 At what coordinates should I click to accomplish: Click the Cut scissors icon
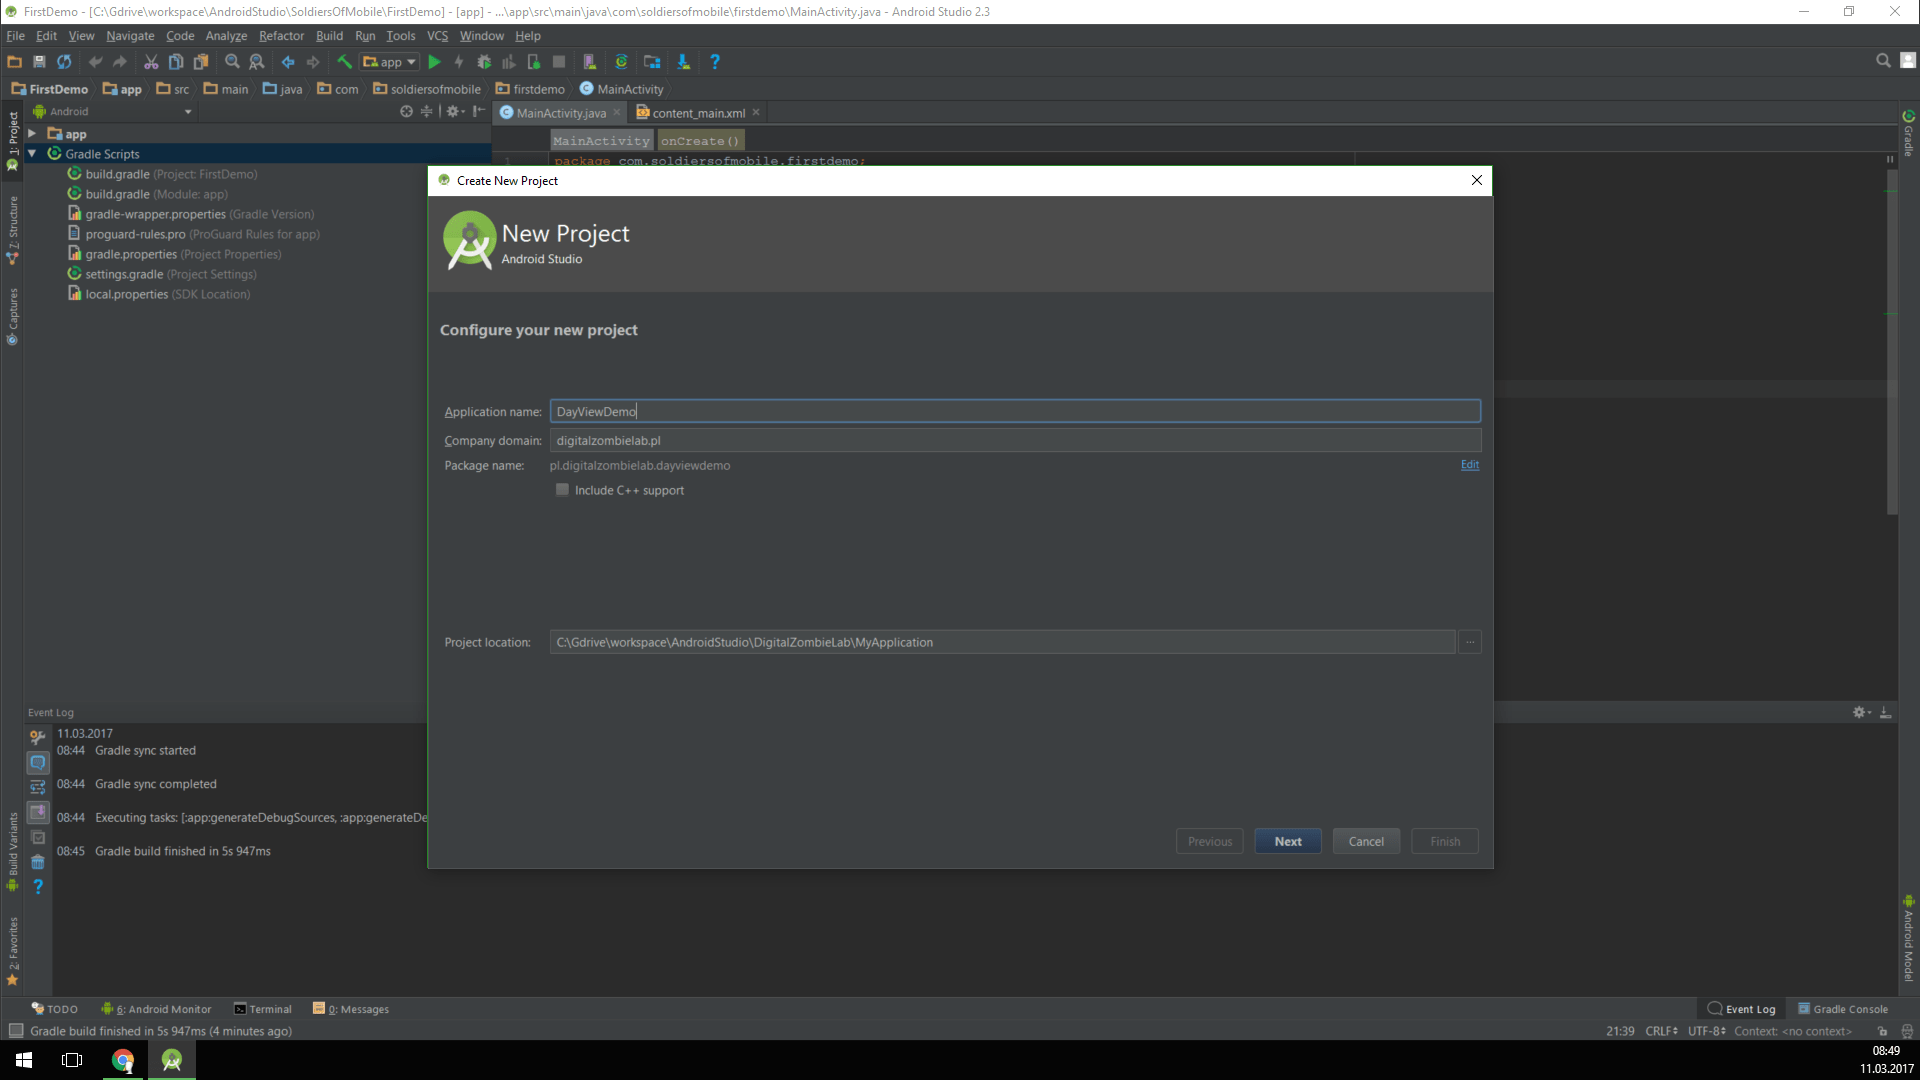click(x=151, y=62)
